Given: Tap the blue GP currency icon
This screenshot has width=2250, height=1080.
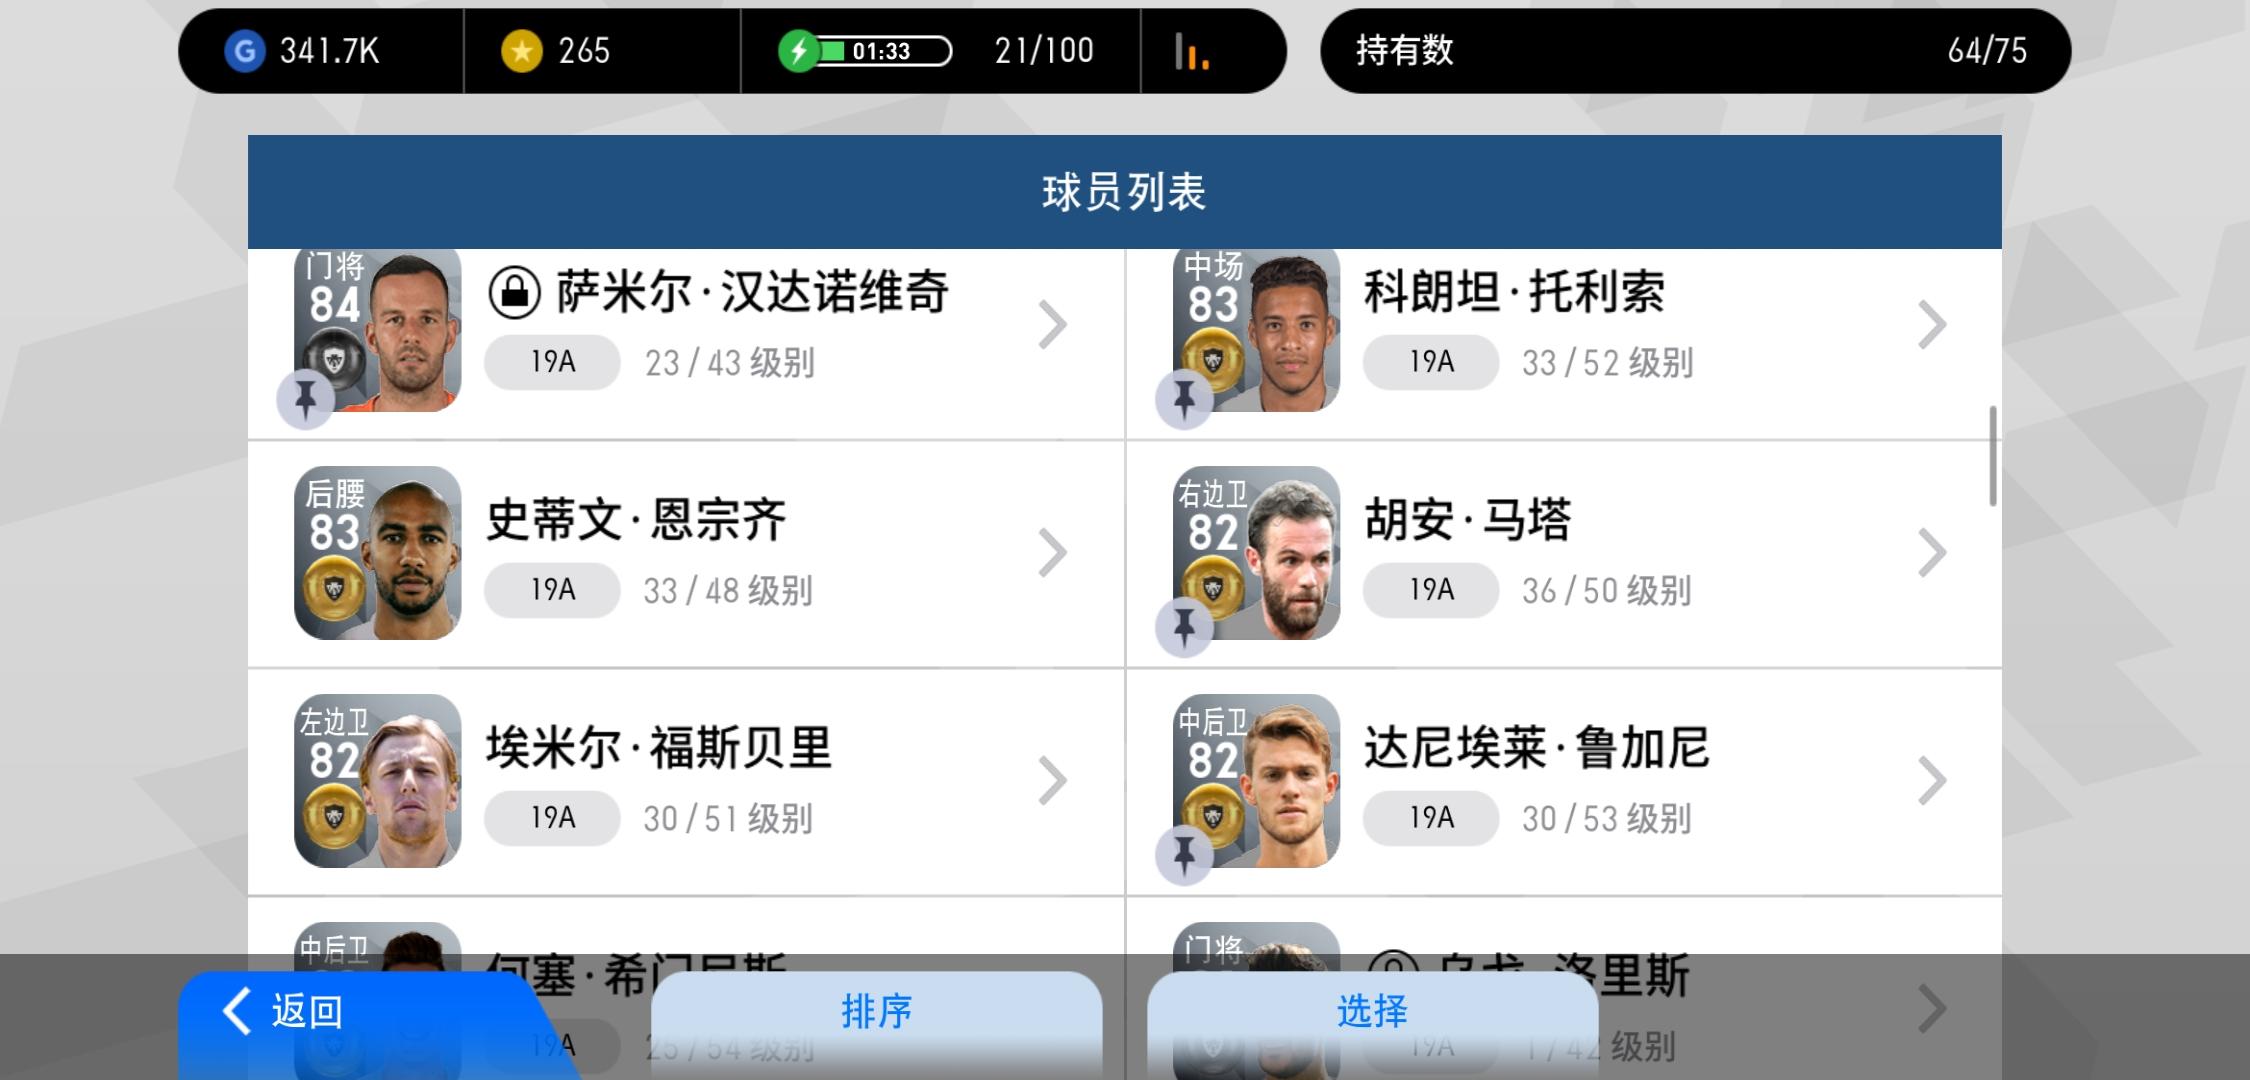Looking at the screenshot, I should click(x=245, y=50).
